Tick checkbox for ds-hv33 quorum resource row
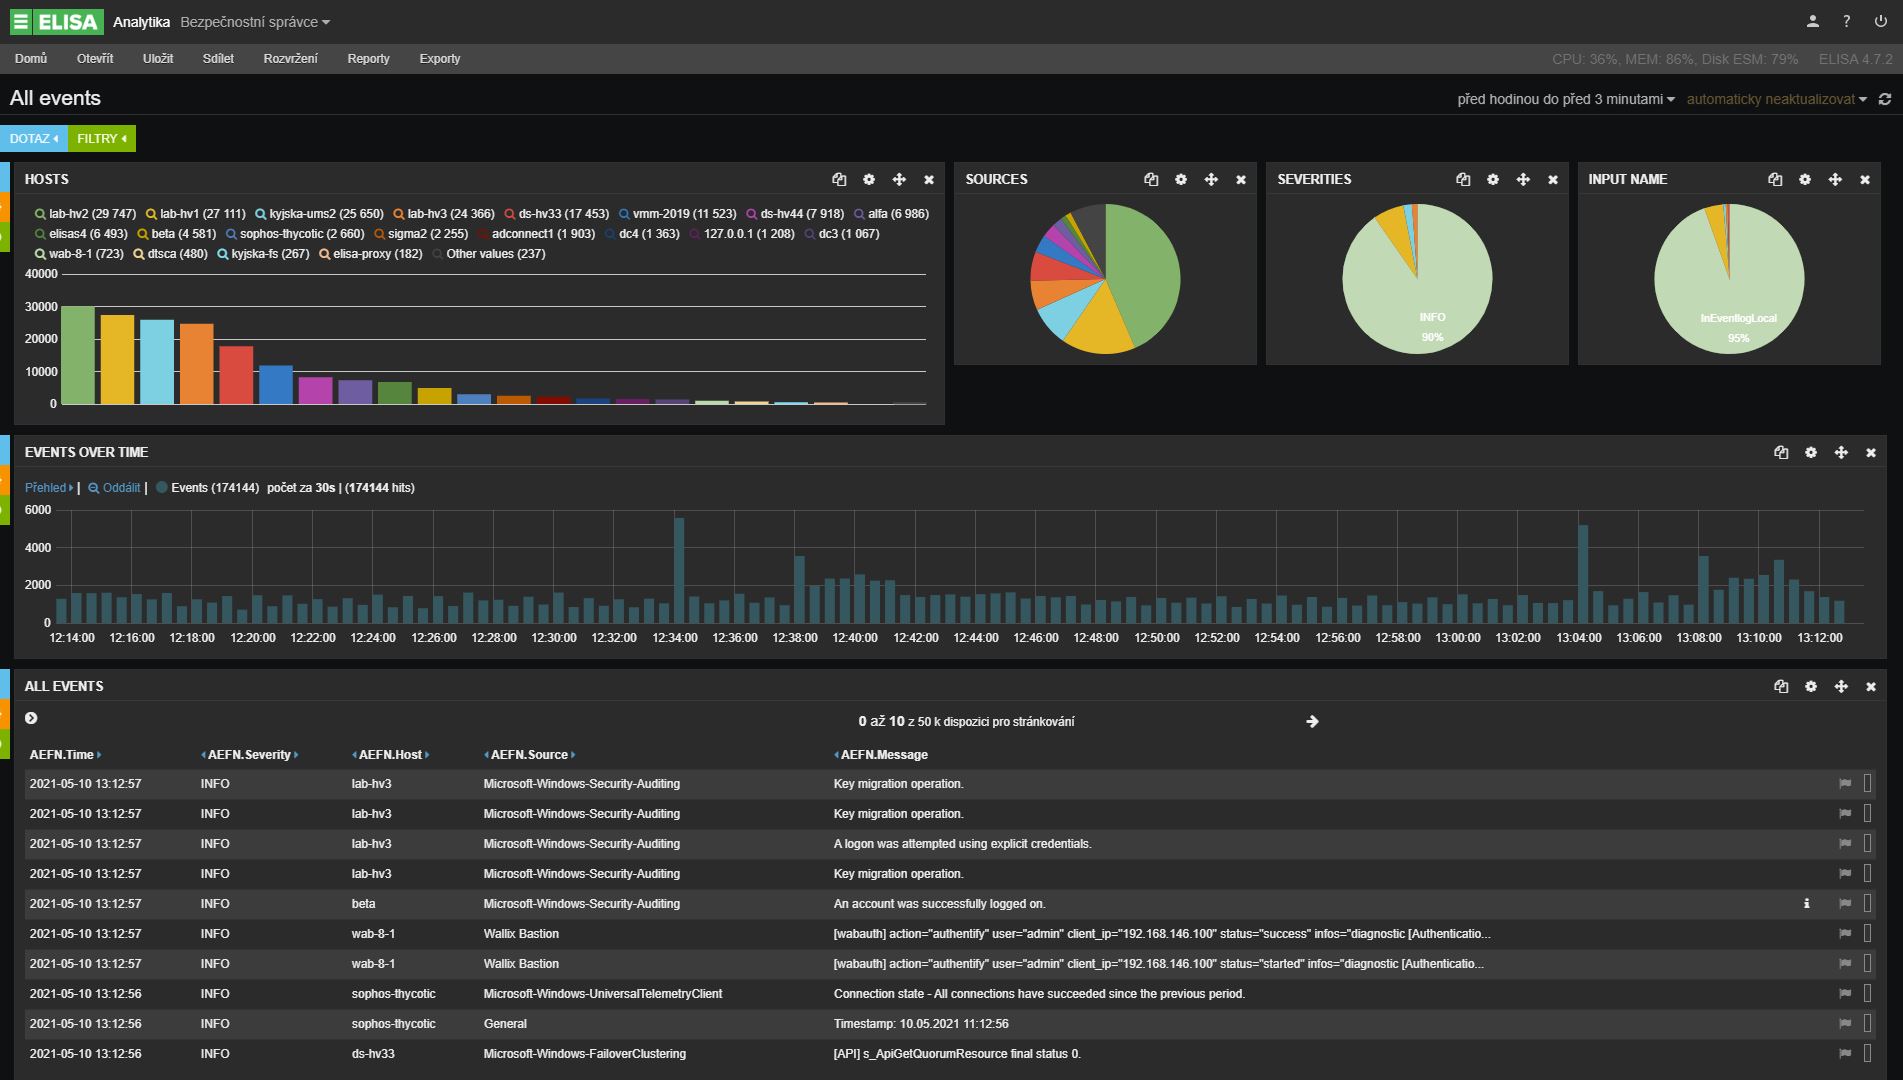 [x=1868, y=1053]
